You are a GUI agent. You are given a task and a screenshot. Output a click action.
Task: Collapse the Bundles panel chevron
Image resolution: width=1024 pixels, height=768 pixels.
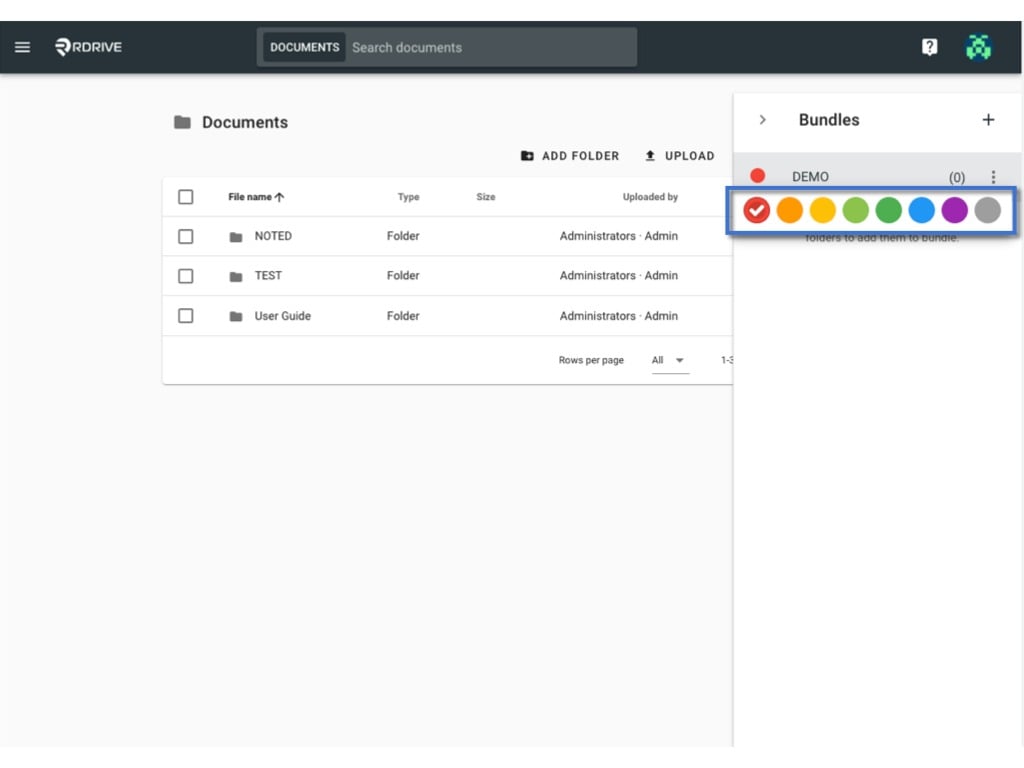click(762, 120)
